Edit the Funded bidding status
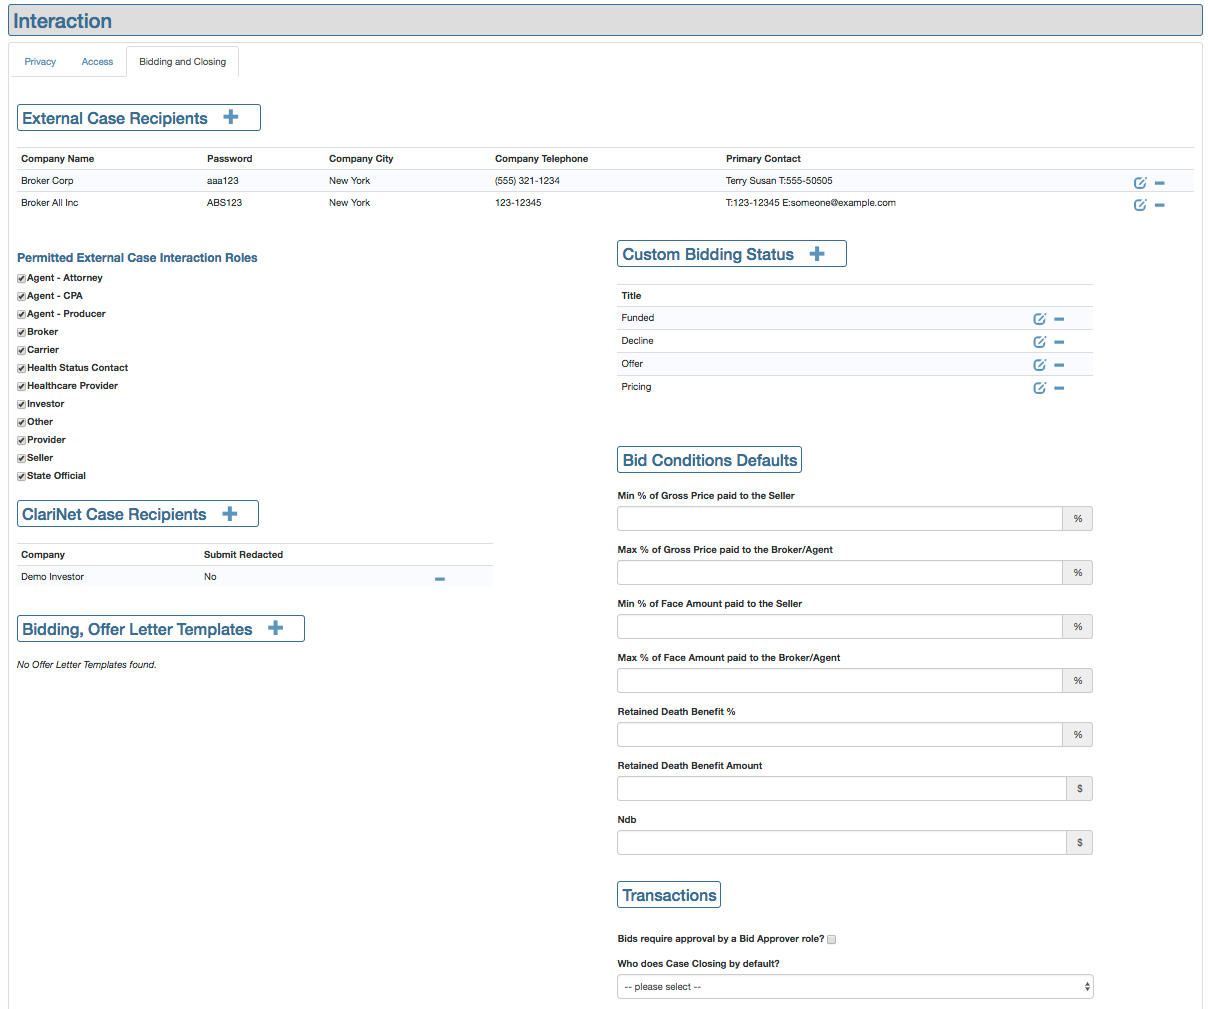Viewport: 1208px width, 1009px height. [1039, 319]
